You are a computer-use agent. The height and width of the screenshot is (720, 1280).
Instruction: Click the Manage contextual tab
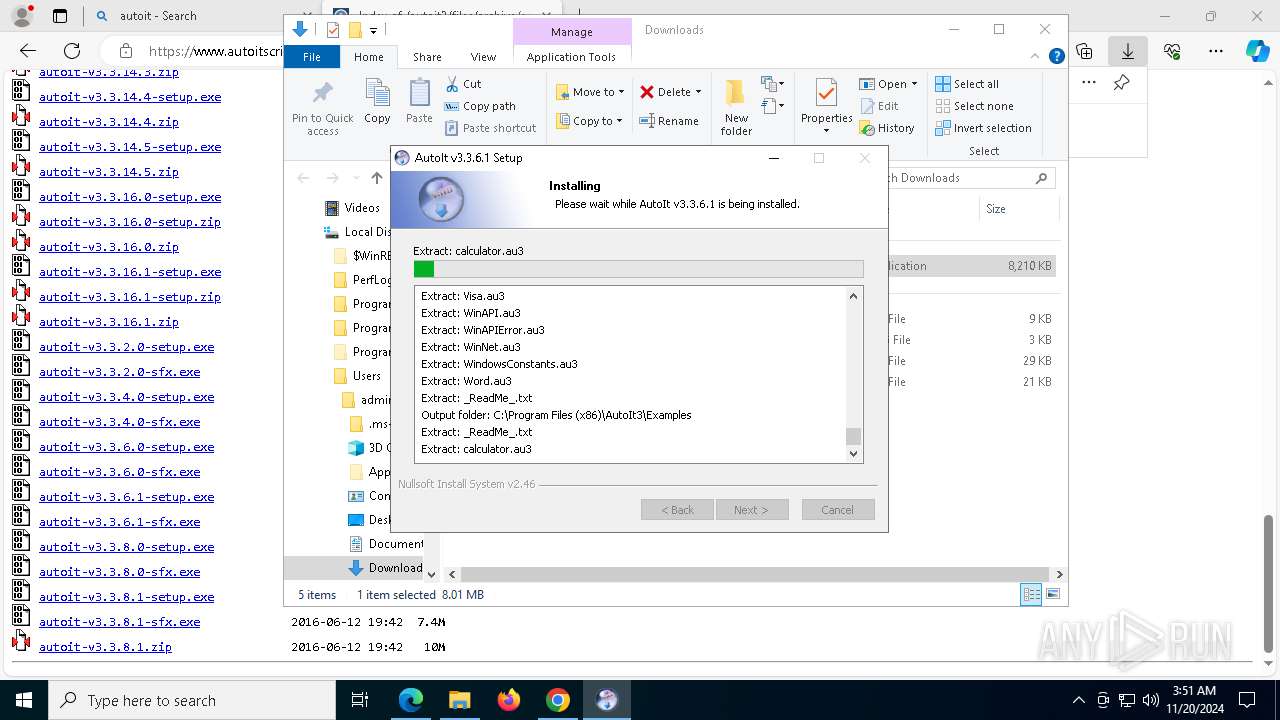[x=572, y=32]
